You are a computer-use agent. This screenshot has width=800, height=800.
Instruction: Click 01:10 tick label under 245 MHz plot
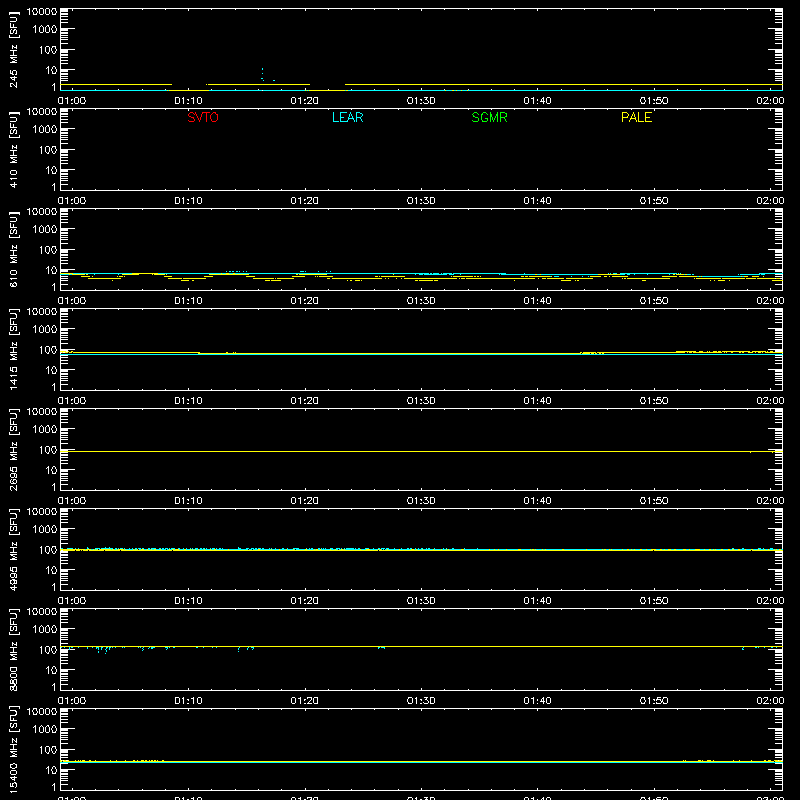[x=188, y=101]
